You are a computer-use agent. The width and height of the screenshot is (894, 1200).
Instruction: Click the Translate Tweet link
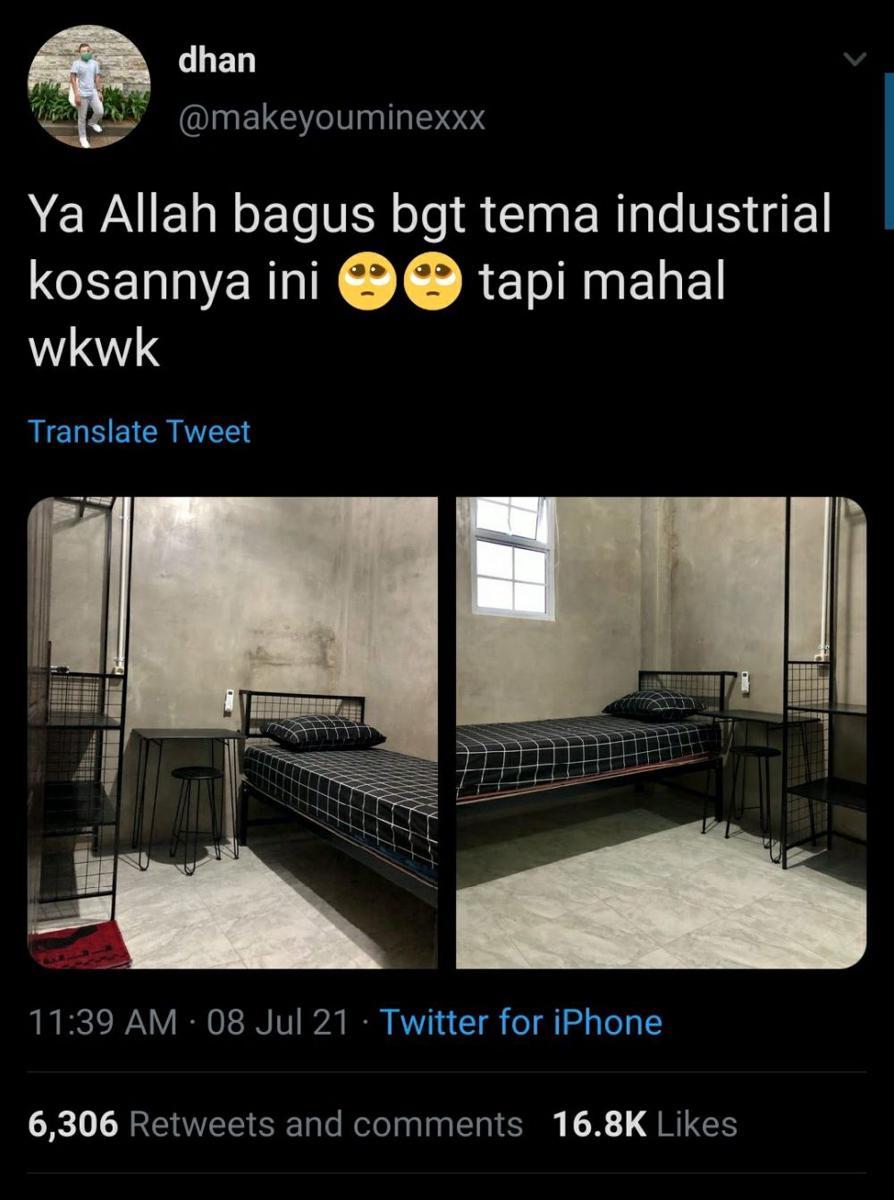pos(139,432)
